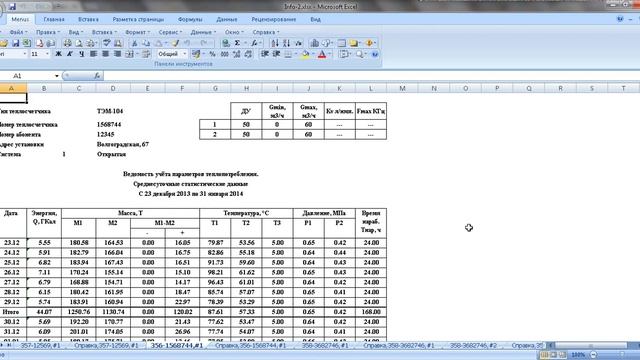Click the Итого time value 168.00
Screen dimensions: 640x360
(x=371, y=312)
